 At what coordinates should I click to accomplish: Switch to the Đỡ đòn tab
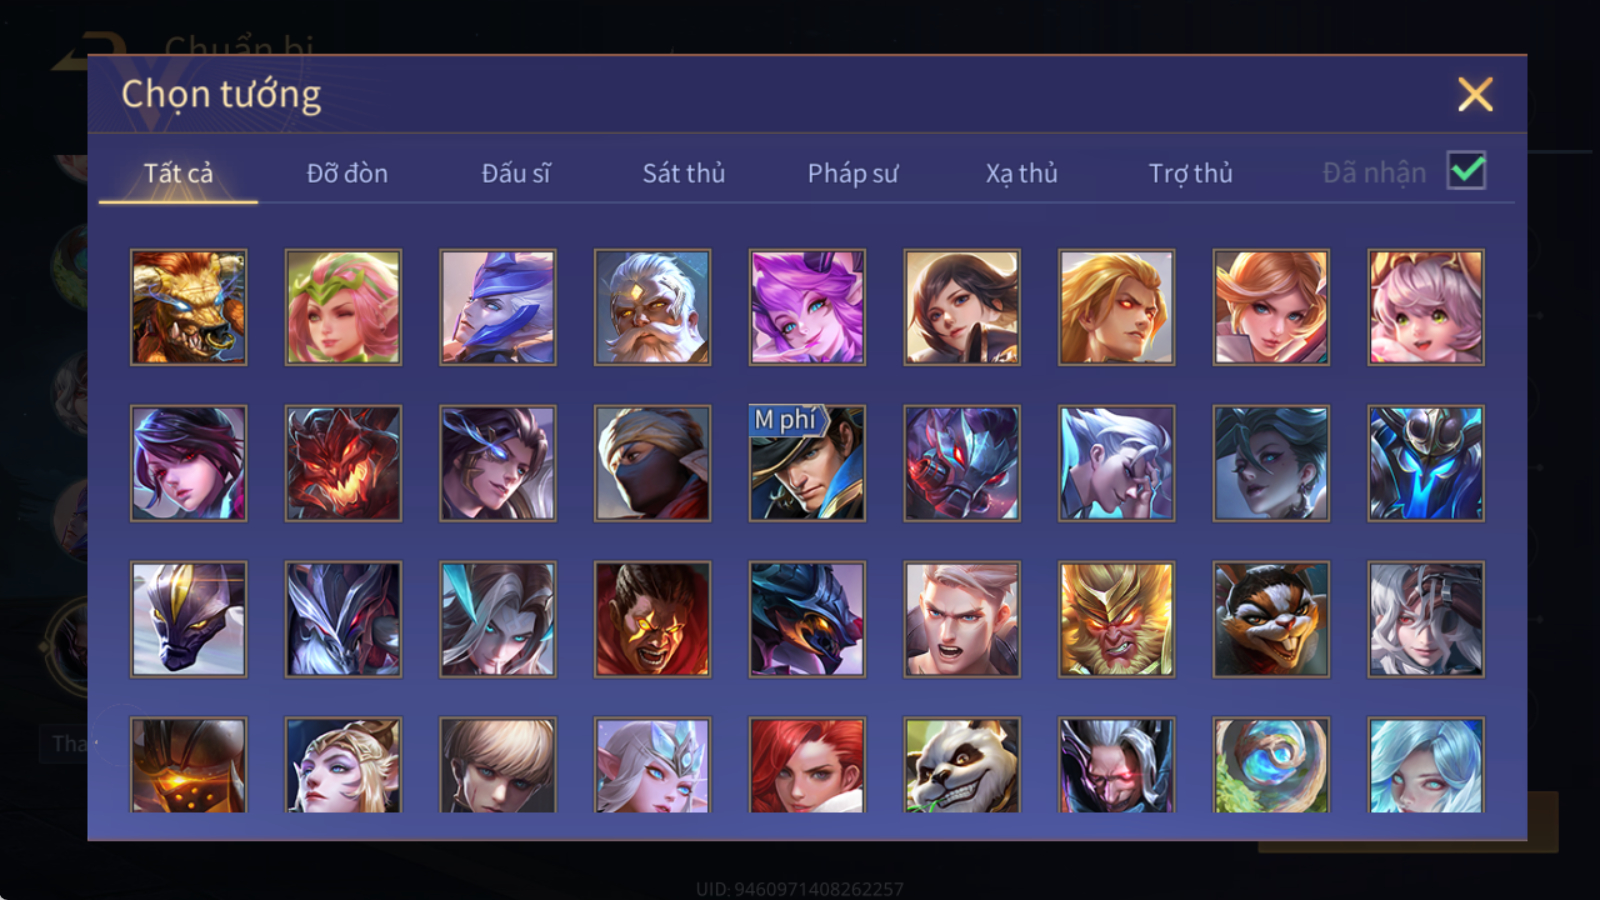click(347, 173)
